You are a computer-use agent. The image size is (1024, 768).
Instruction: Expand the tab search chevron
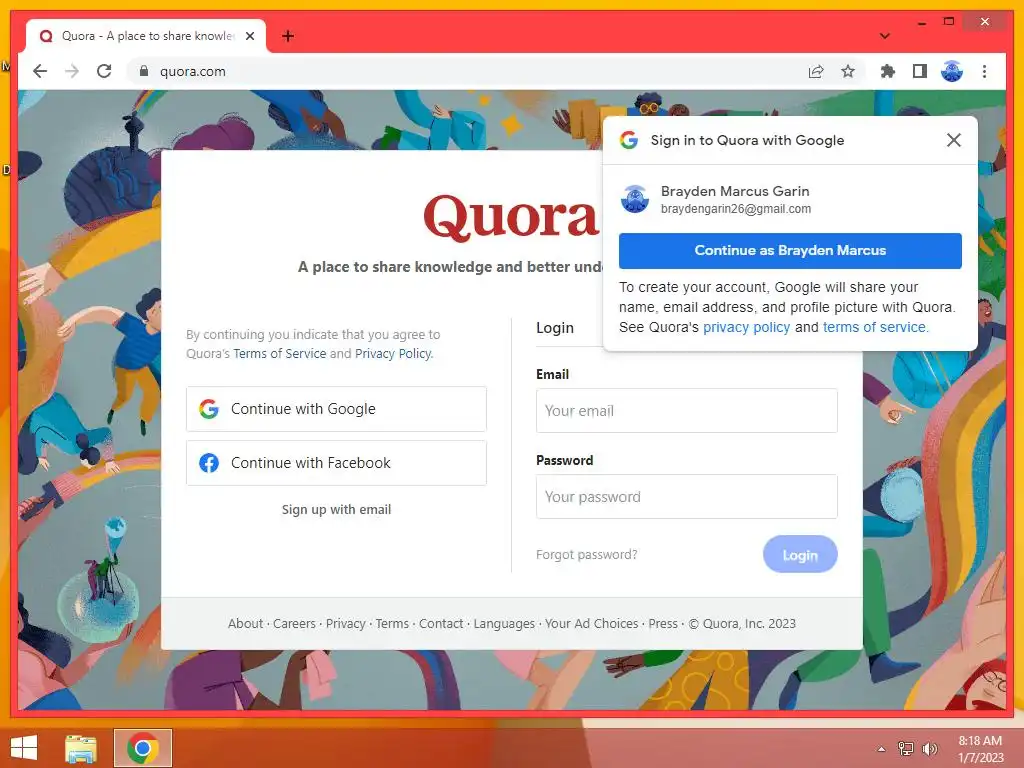click(884, 36)
